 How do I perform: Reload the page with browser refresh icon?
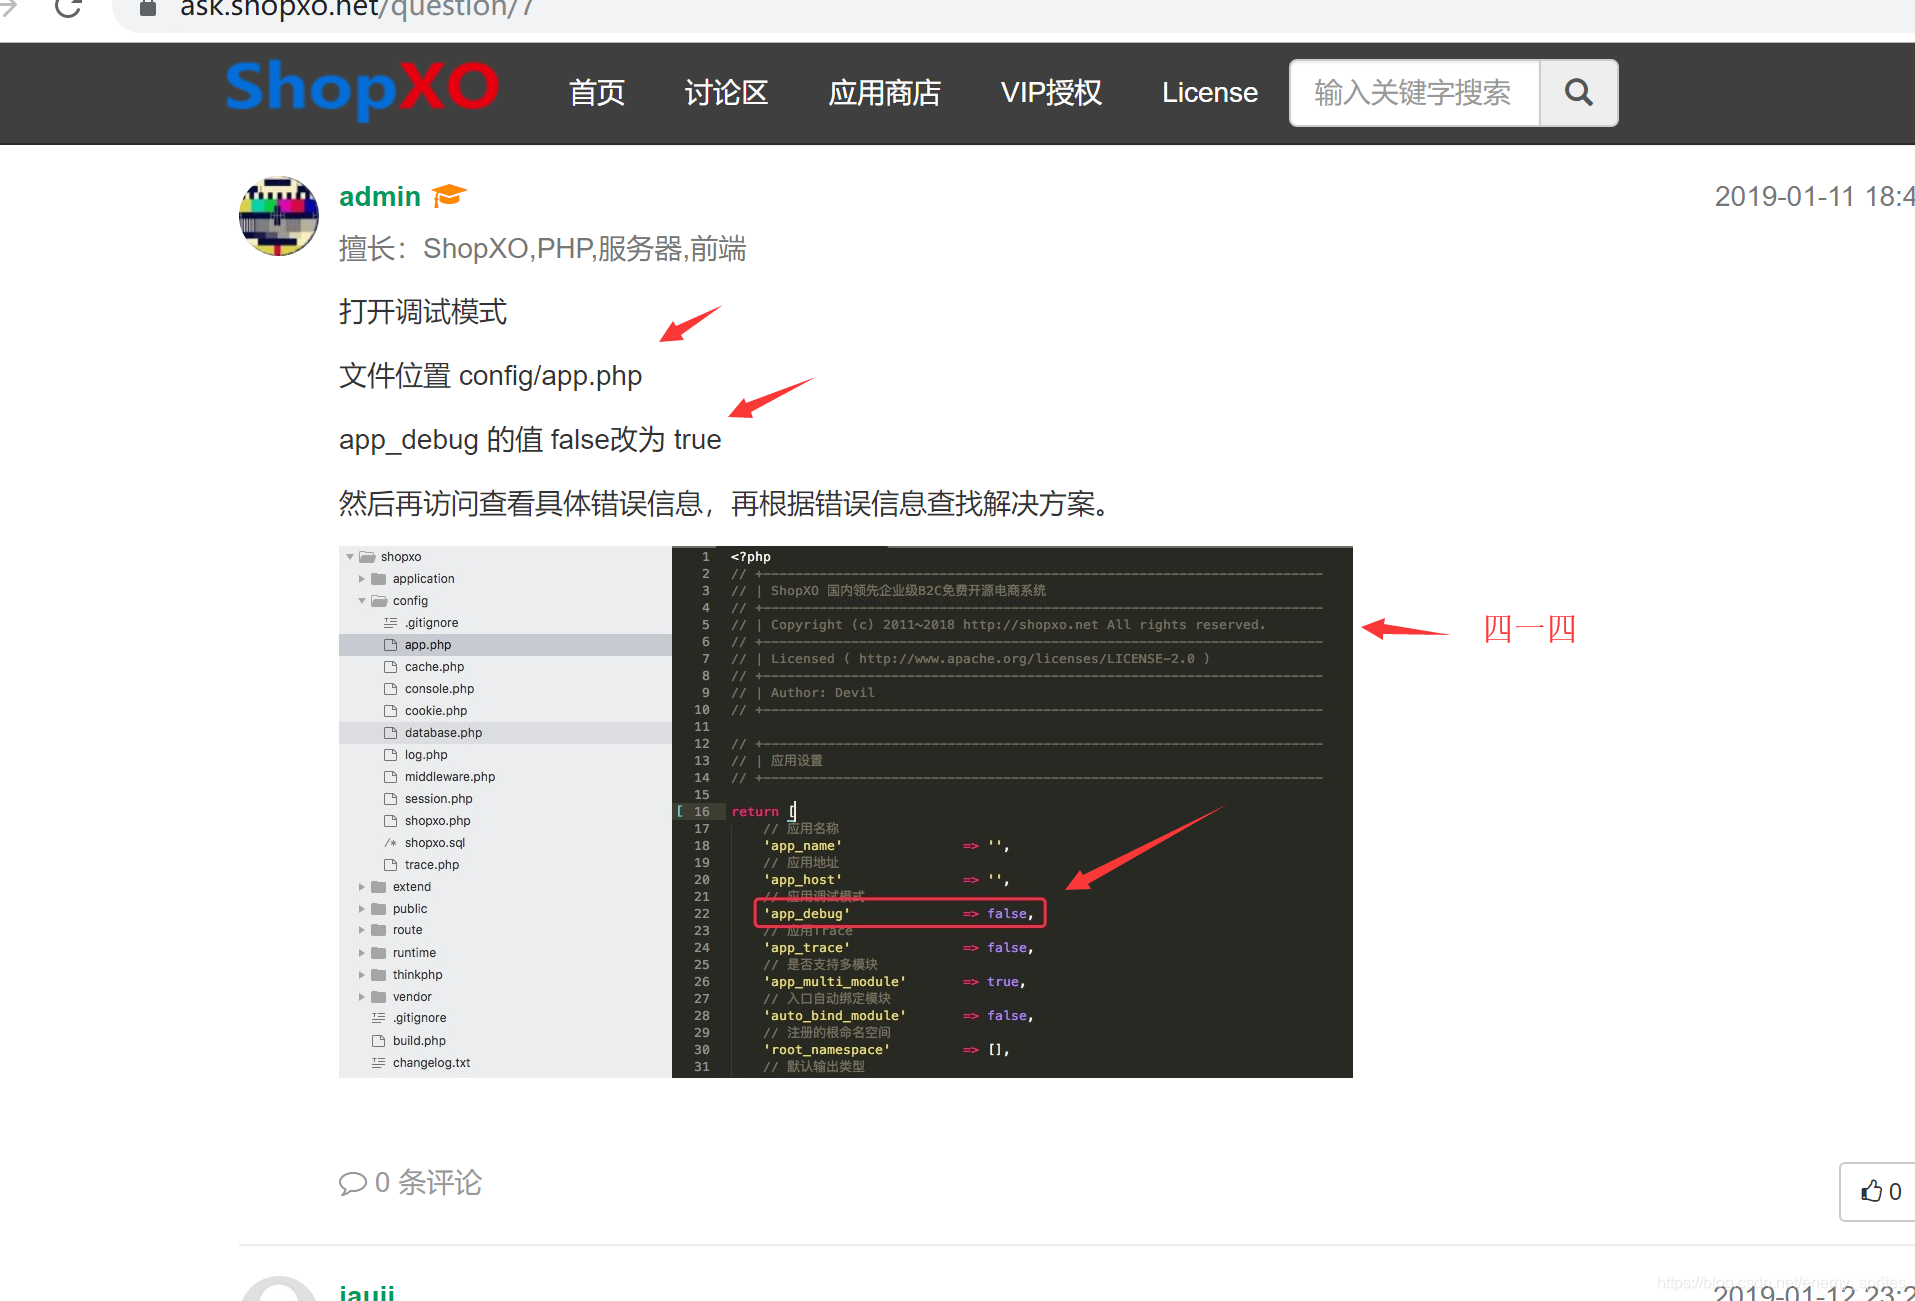pyautogui.click(x=68, y=8)
